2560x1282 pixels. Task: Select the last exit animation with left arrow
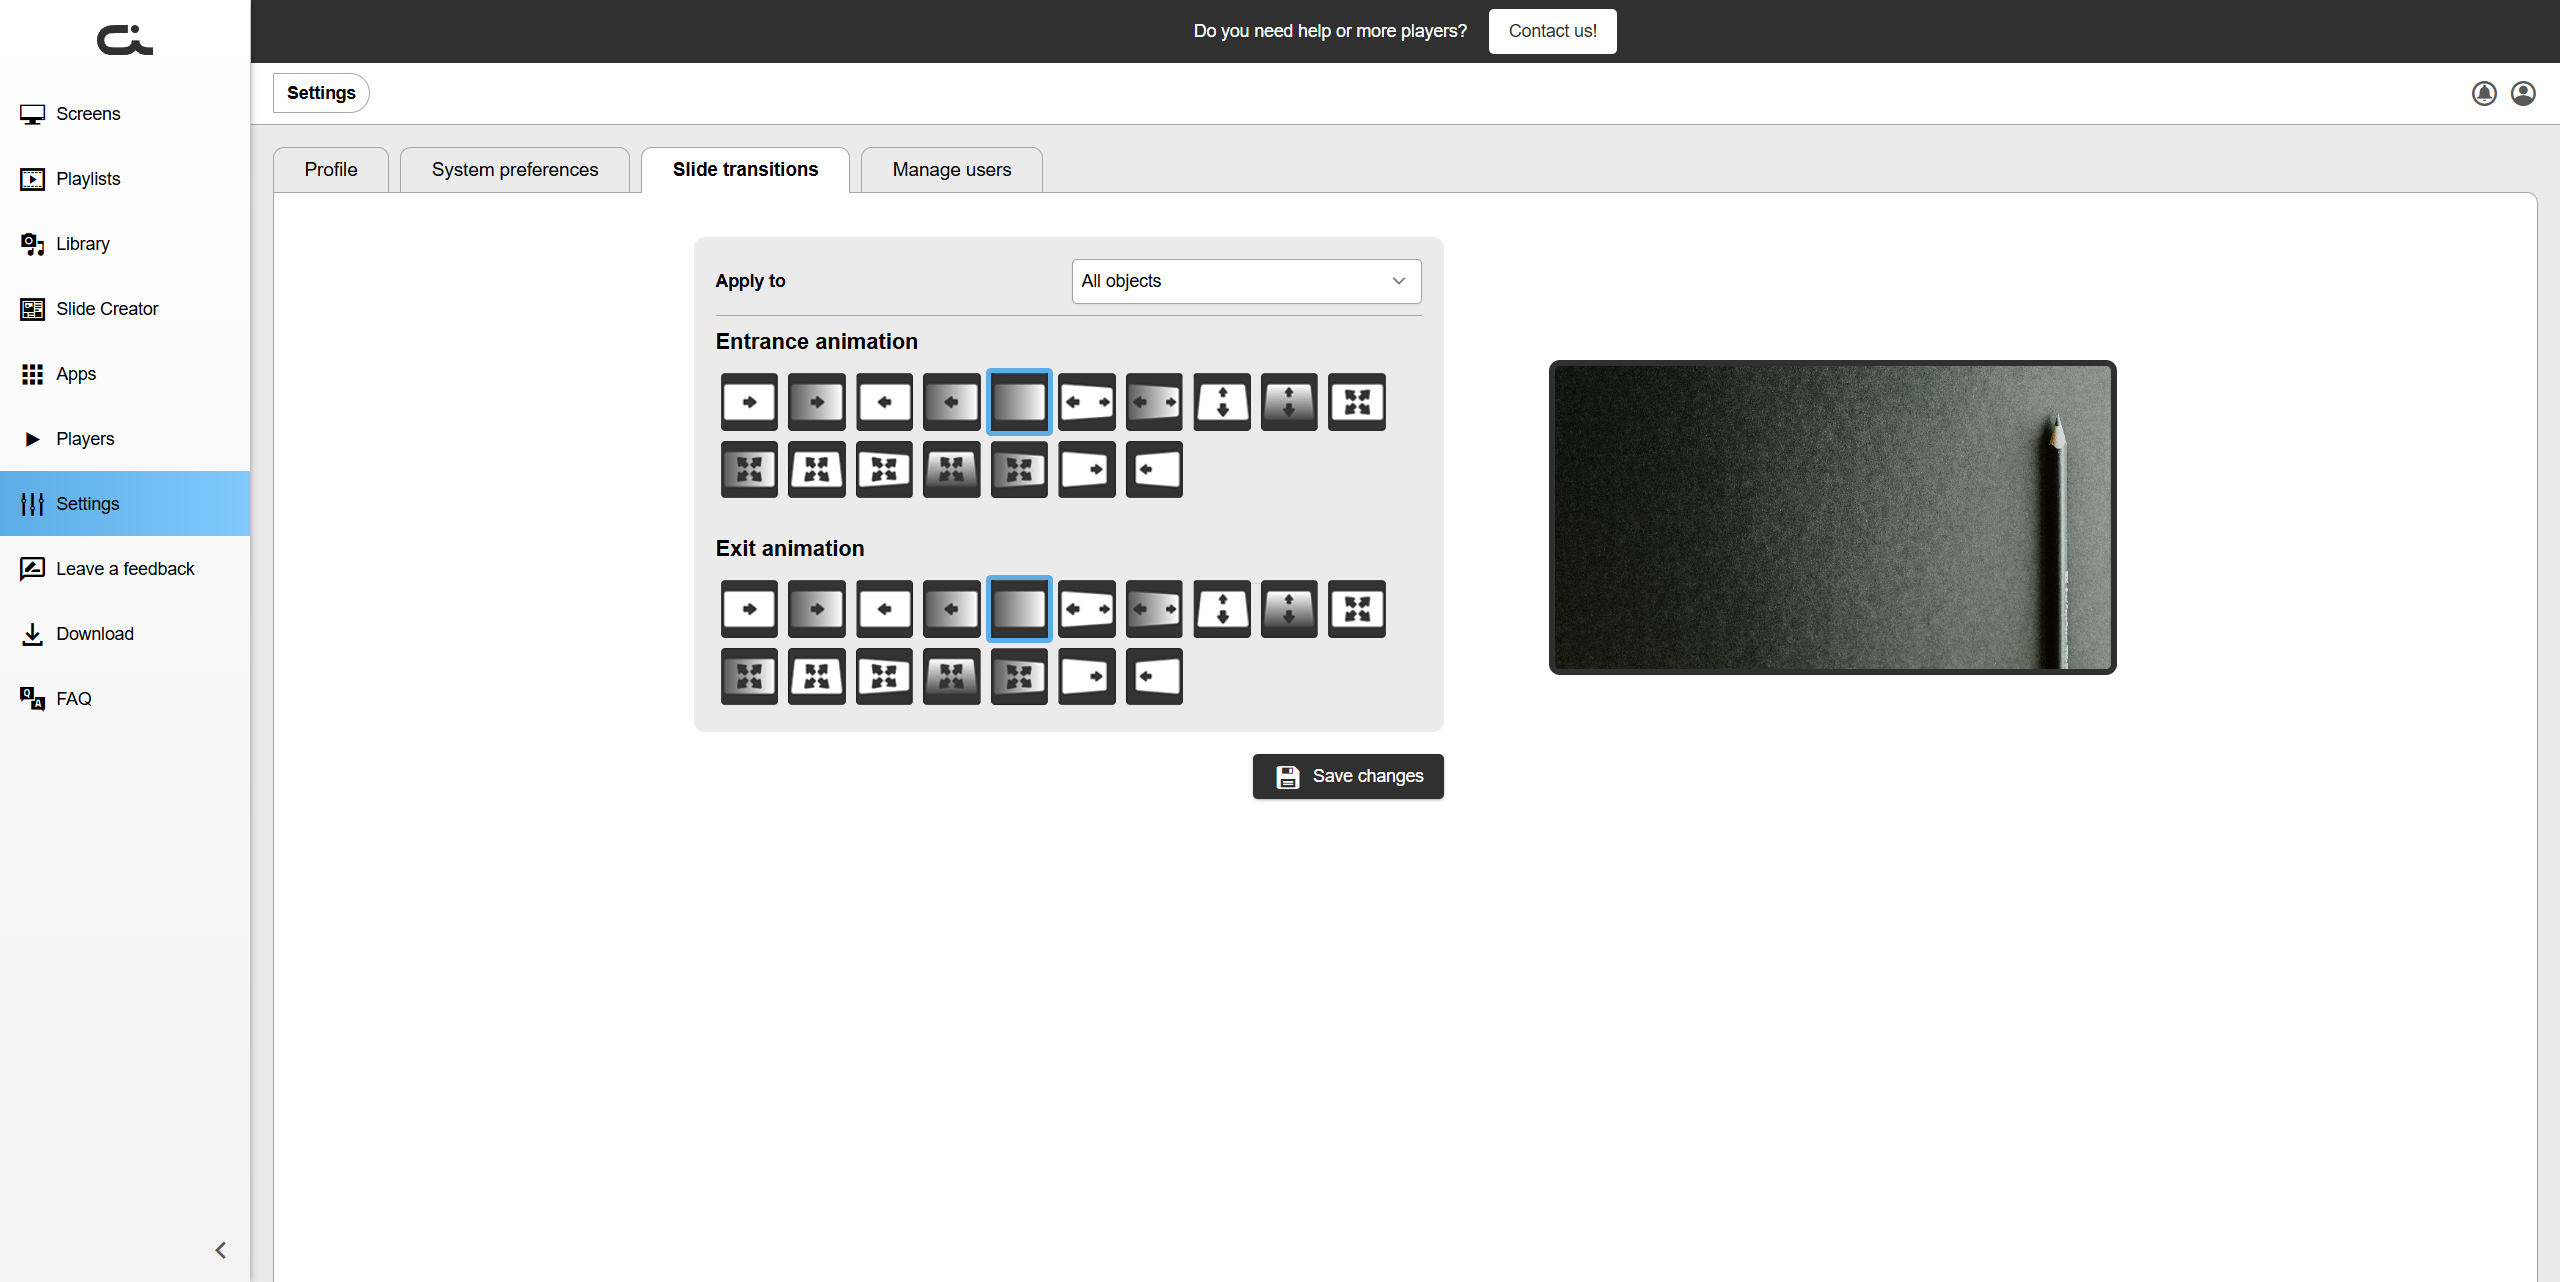pos(1154,677)
